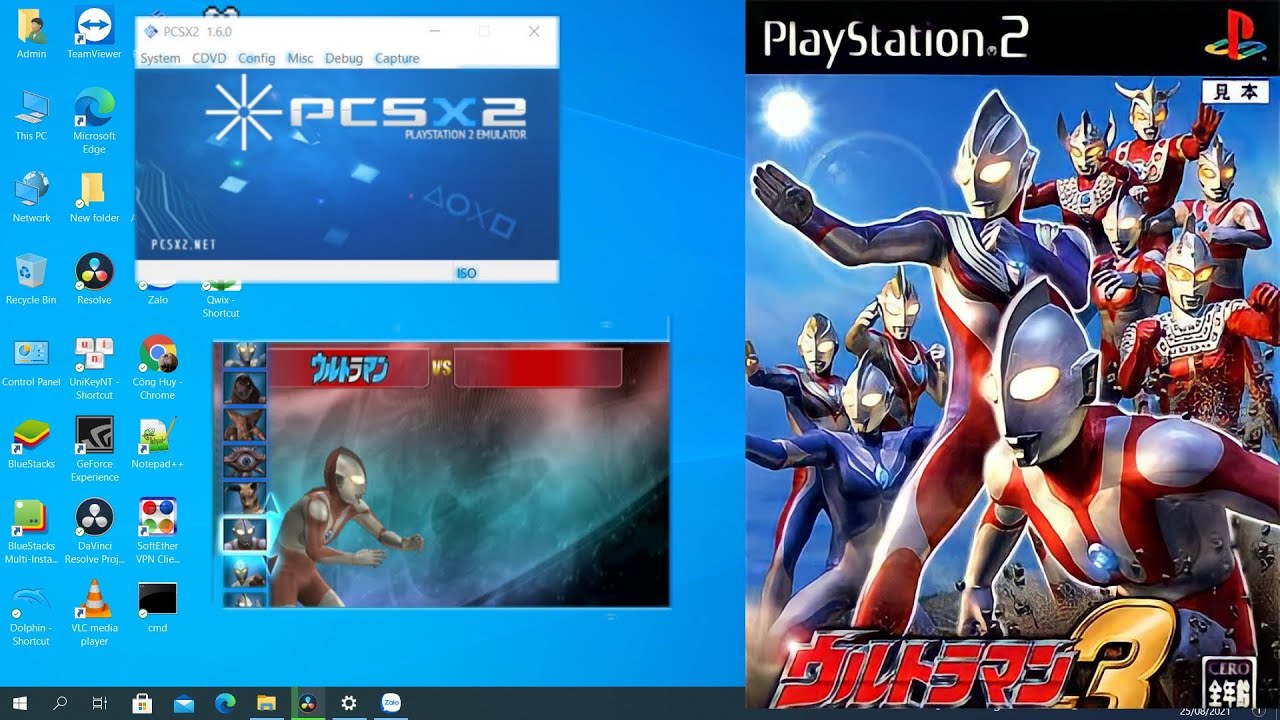This screenshot has width=1280, height=720.
Task: Open the Config menu in PCSX2
Action: (x=256, y=58)
